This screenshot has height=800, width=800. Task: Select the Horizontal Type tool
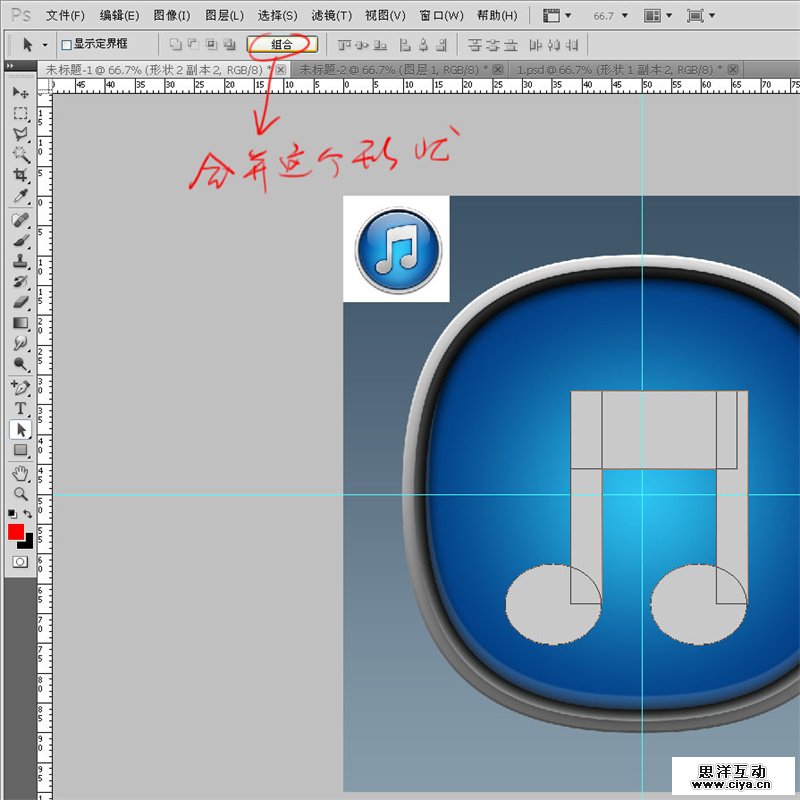click(20, 409)
